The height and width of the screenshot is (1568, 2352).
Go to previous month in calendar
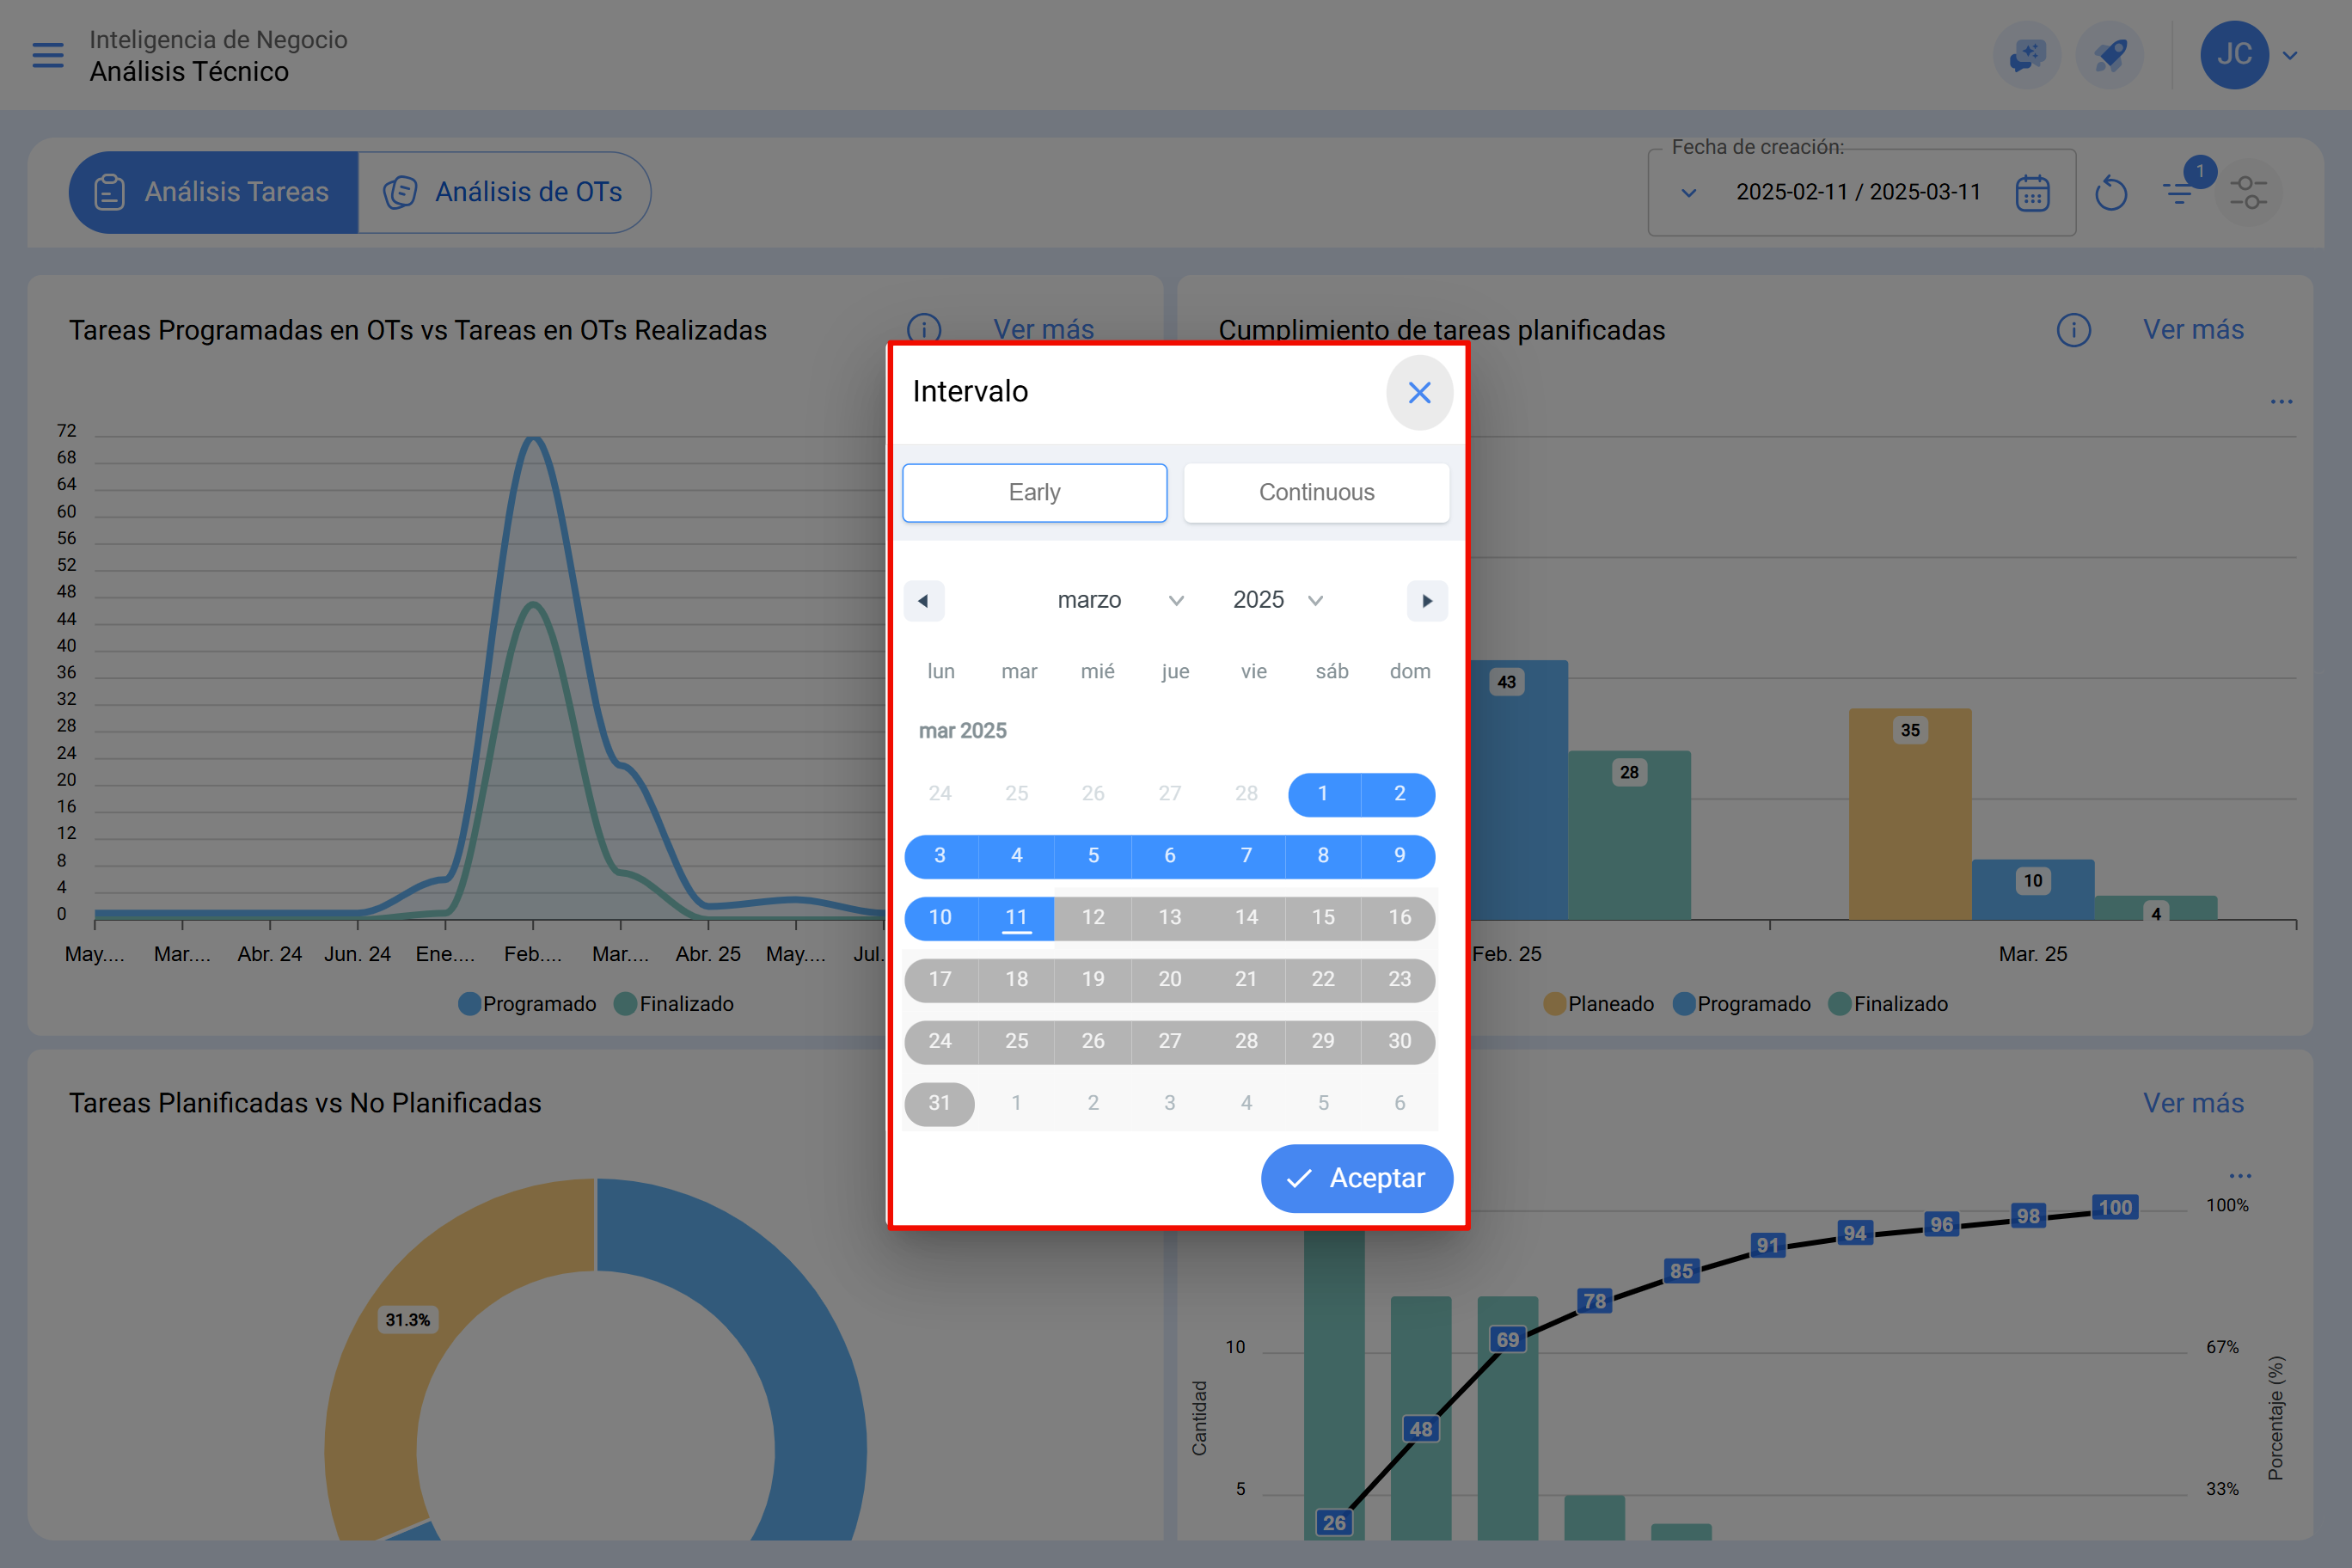923,601
